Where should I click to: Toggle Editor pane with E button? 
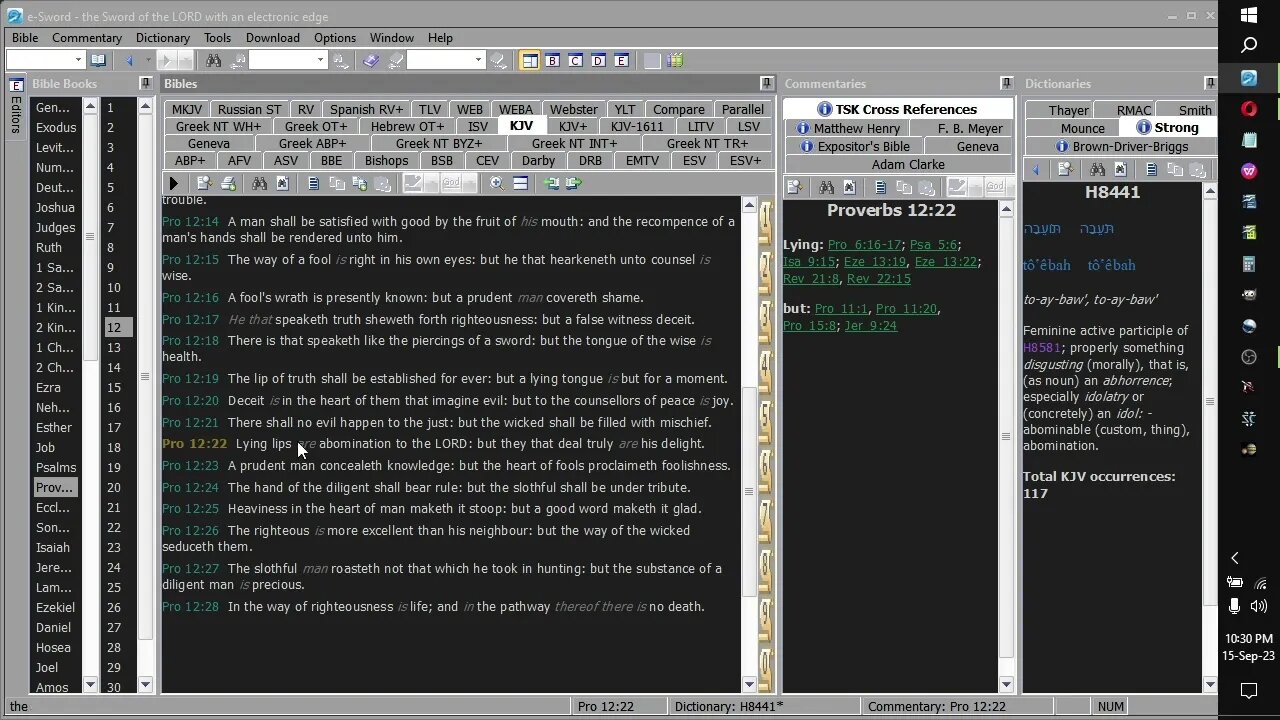tap(621, 60)
